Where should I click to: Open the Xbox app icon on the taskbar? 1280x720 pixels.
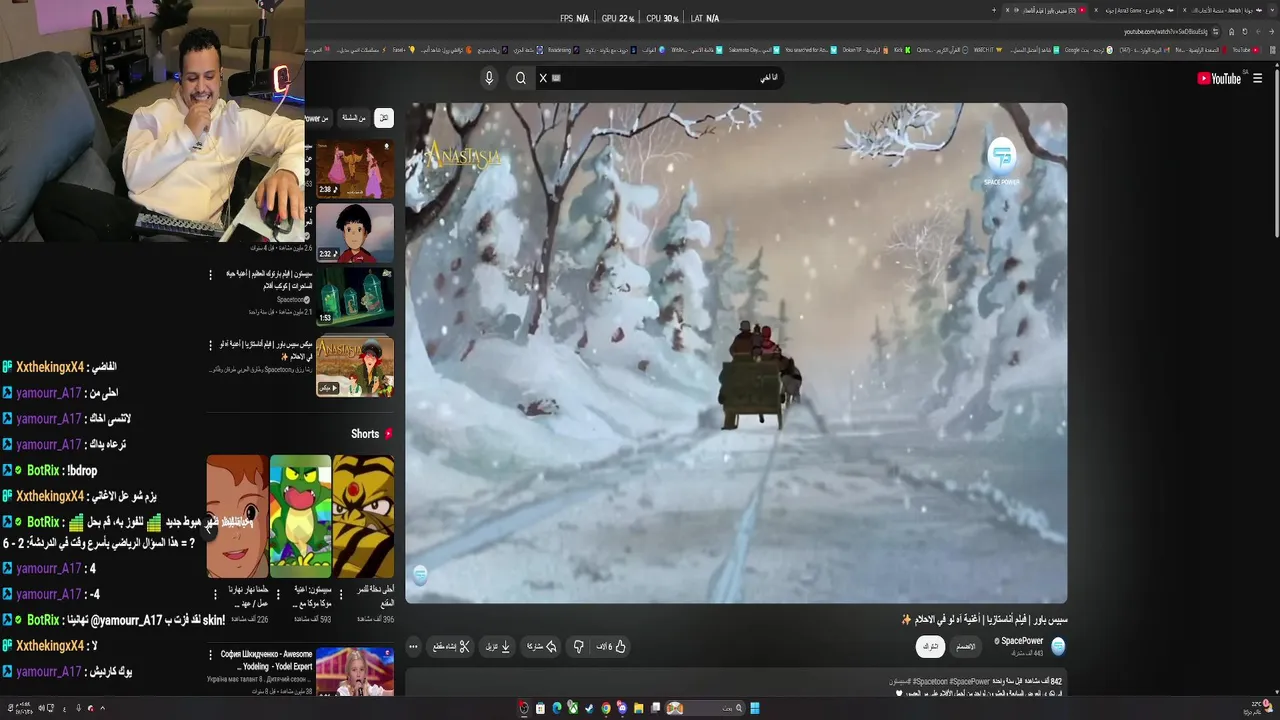[x=573, y=708]
